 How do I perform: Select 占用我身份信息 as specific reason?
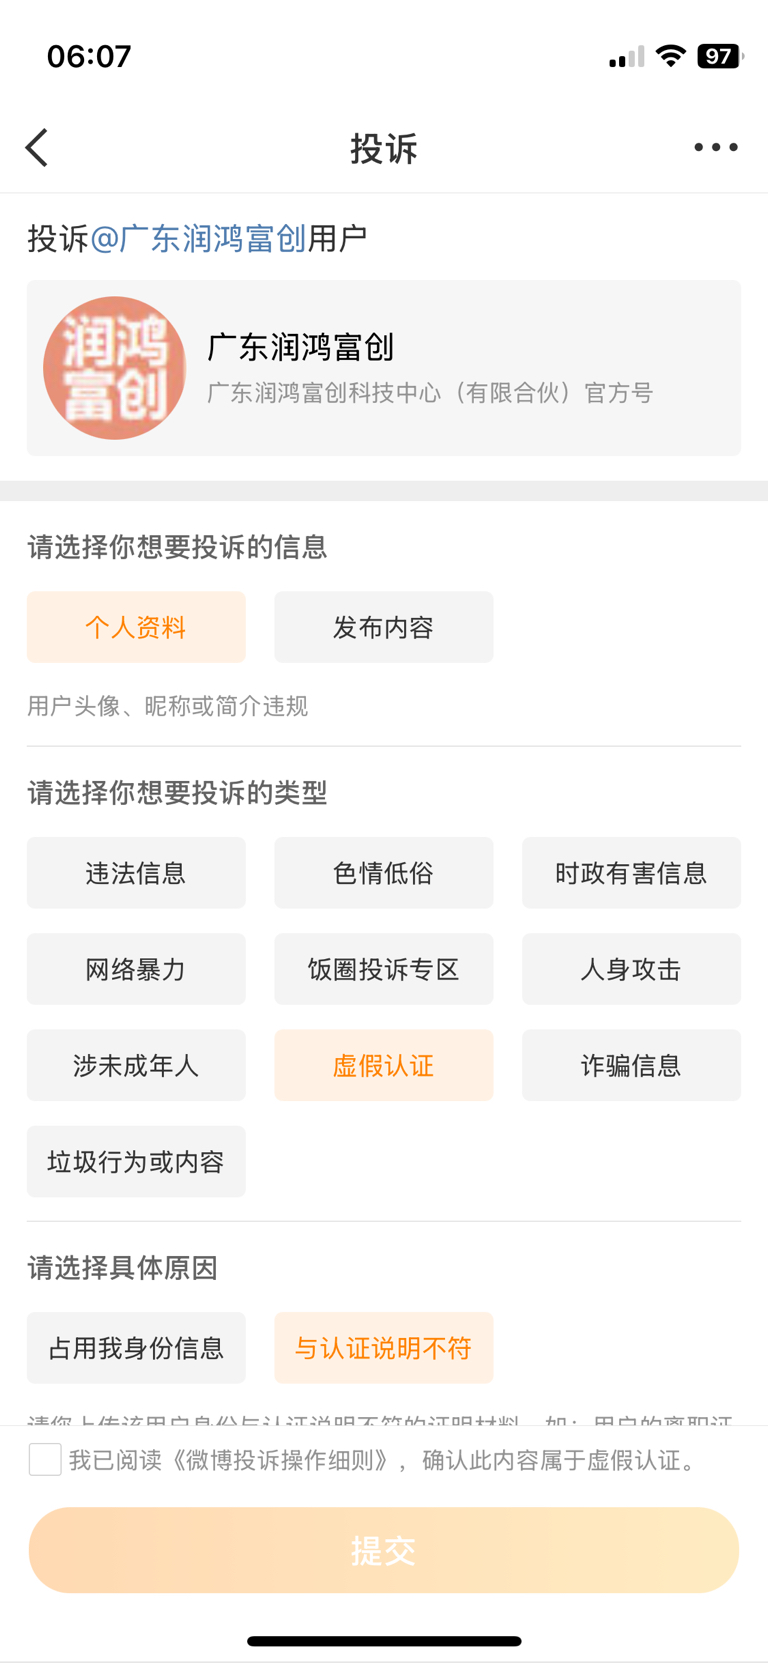pos(136,1348)
